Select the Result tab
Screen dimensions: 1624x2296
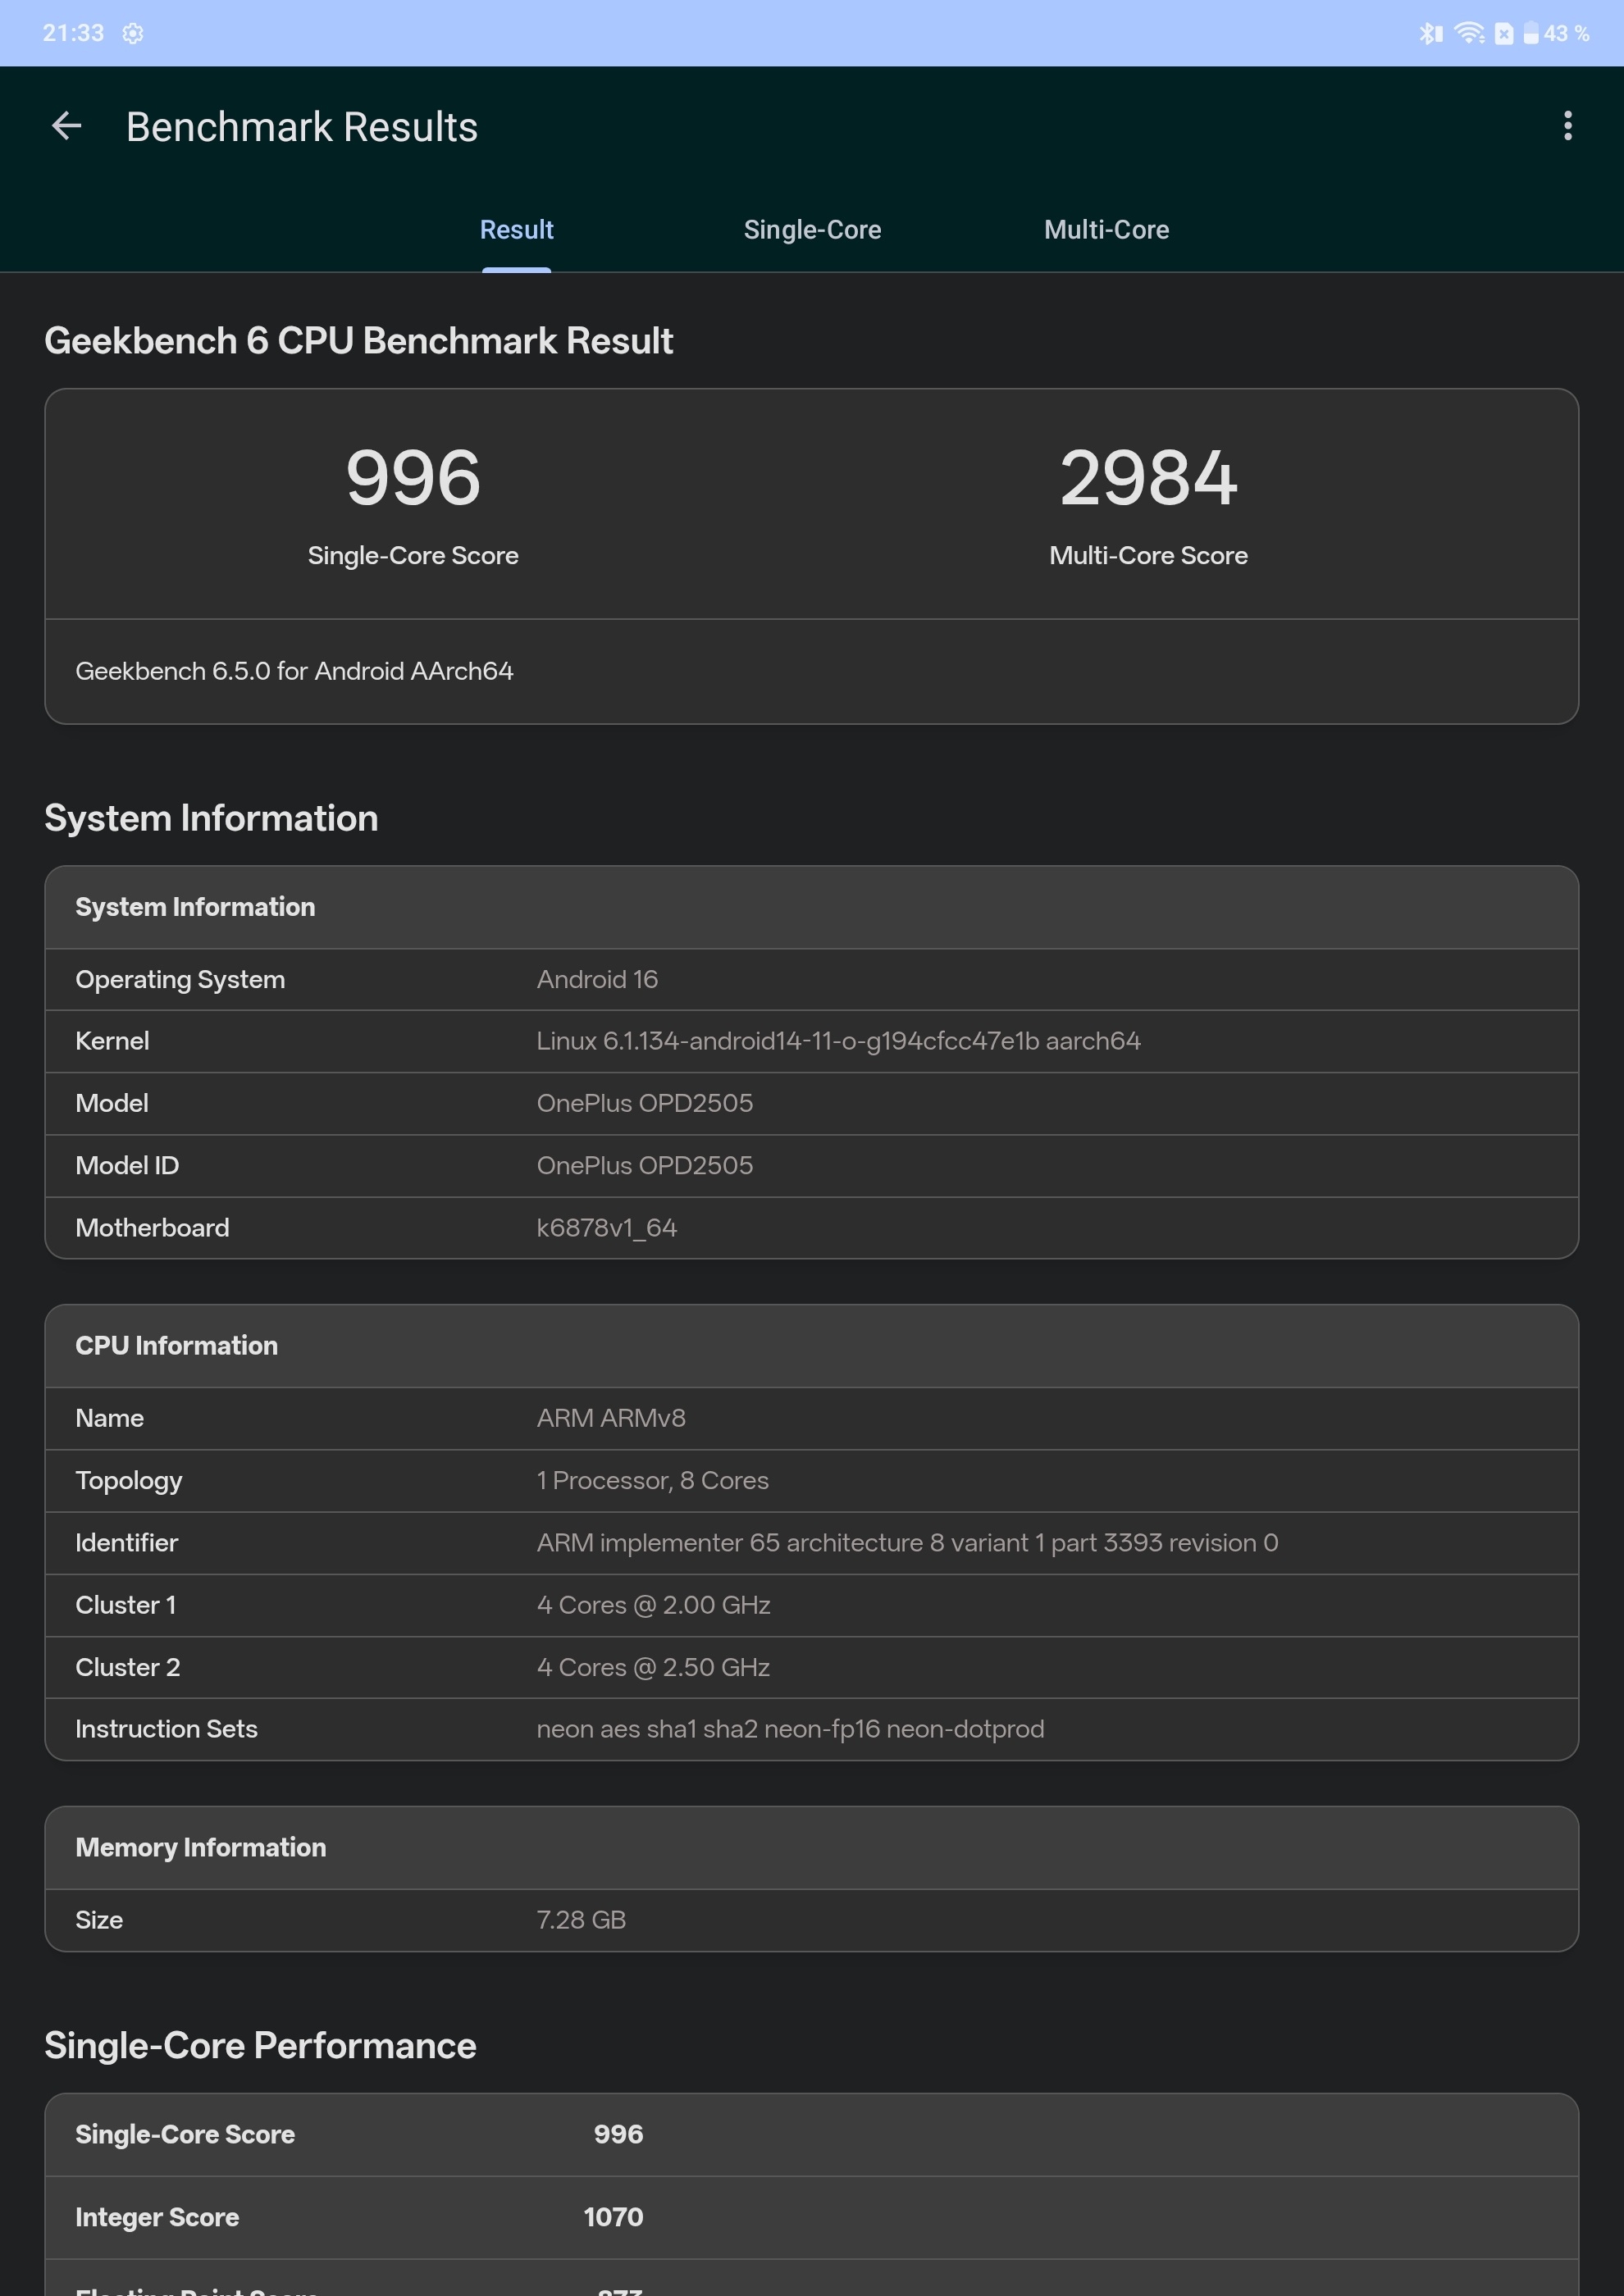pos(516,229)
